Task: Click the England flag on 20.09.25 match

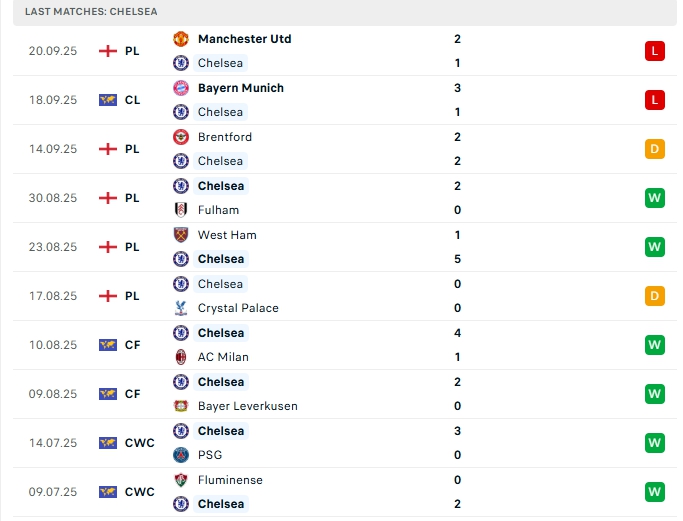Action: 108,51
